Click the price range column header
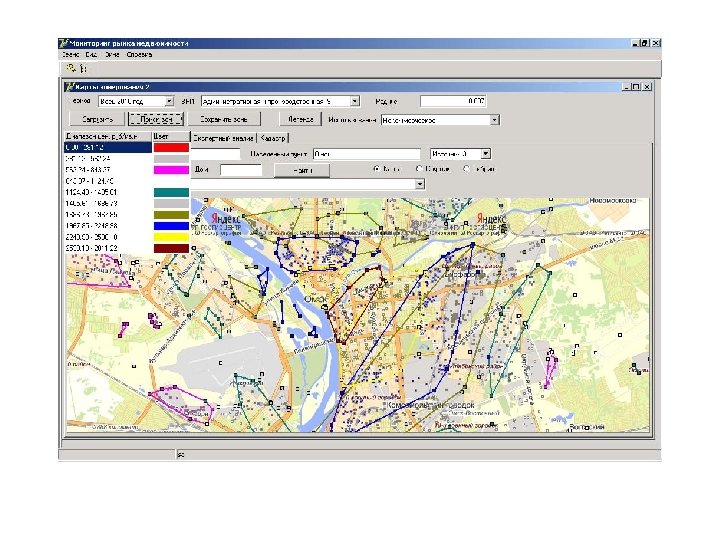720x540 pixels. [x=108, y=136]
